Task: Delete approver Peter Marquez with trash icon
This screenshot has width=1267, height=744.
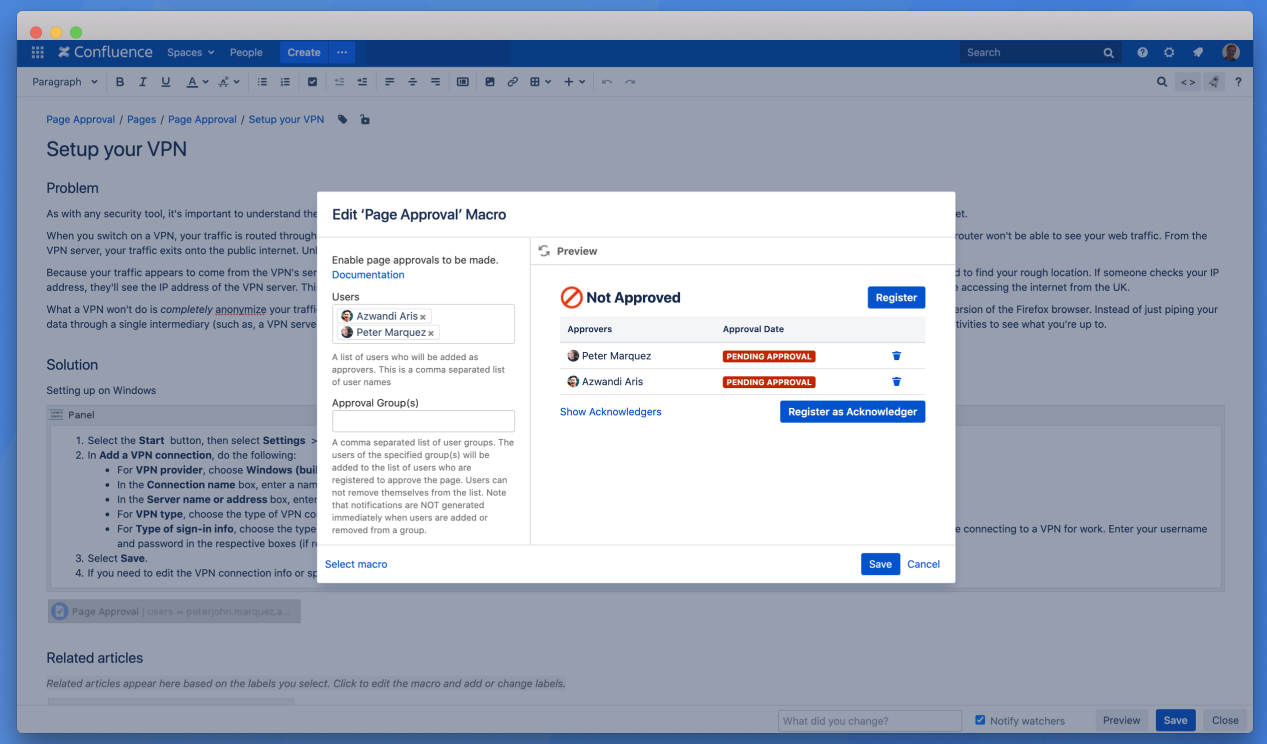Action: pyautogui.click(x=896, y=356)
